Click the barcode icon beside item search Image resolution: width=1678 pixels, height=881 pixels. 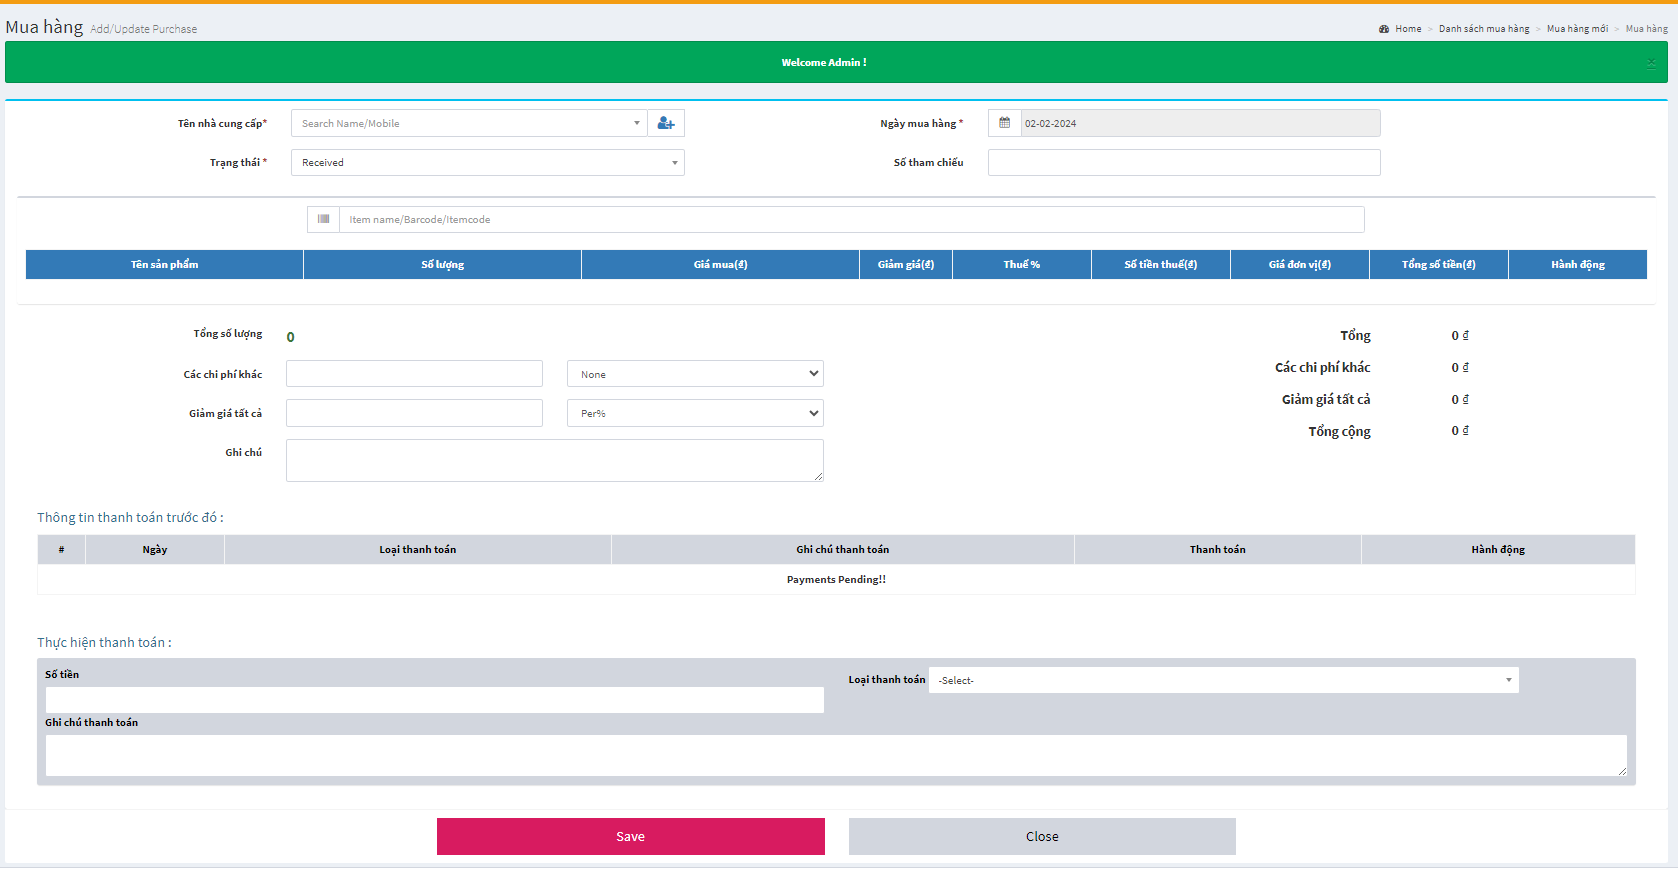[x=323, y=219]
